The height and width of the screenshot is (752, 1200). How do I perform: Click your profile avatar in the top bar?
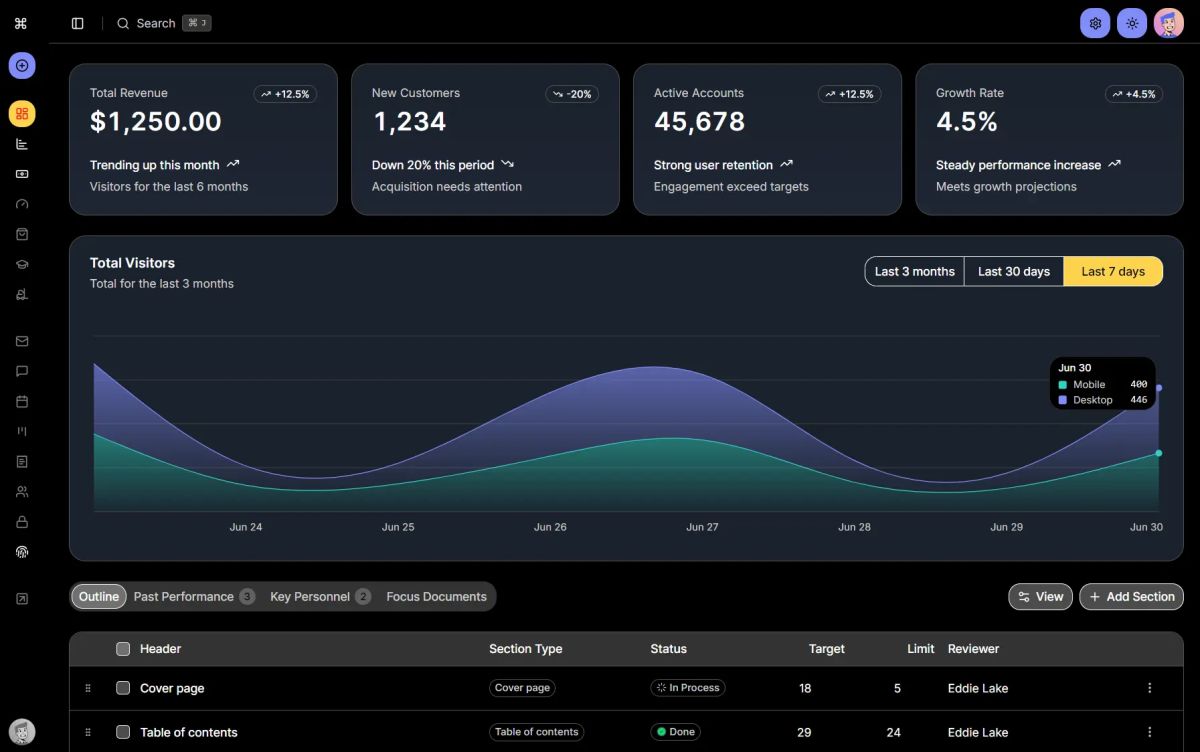click(x=1168, y=22)
